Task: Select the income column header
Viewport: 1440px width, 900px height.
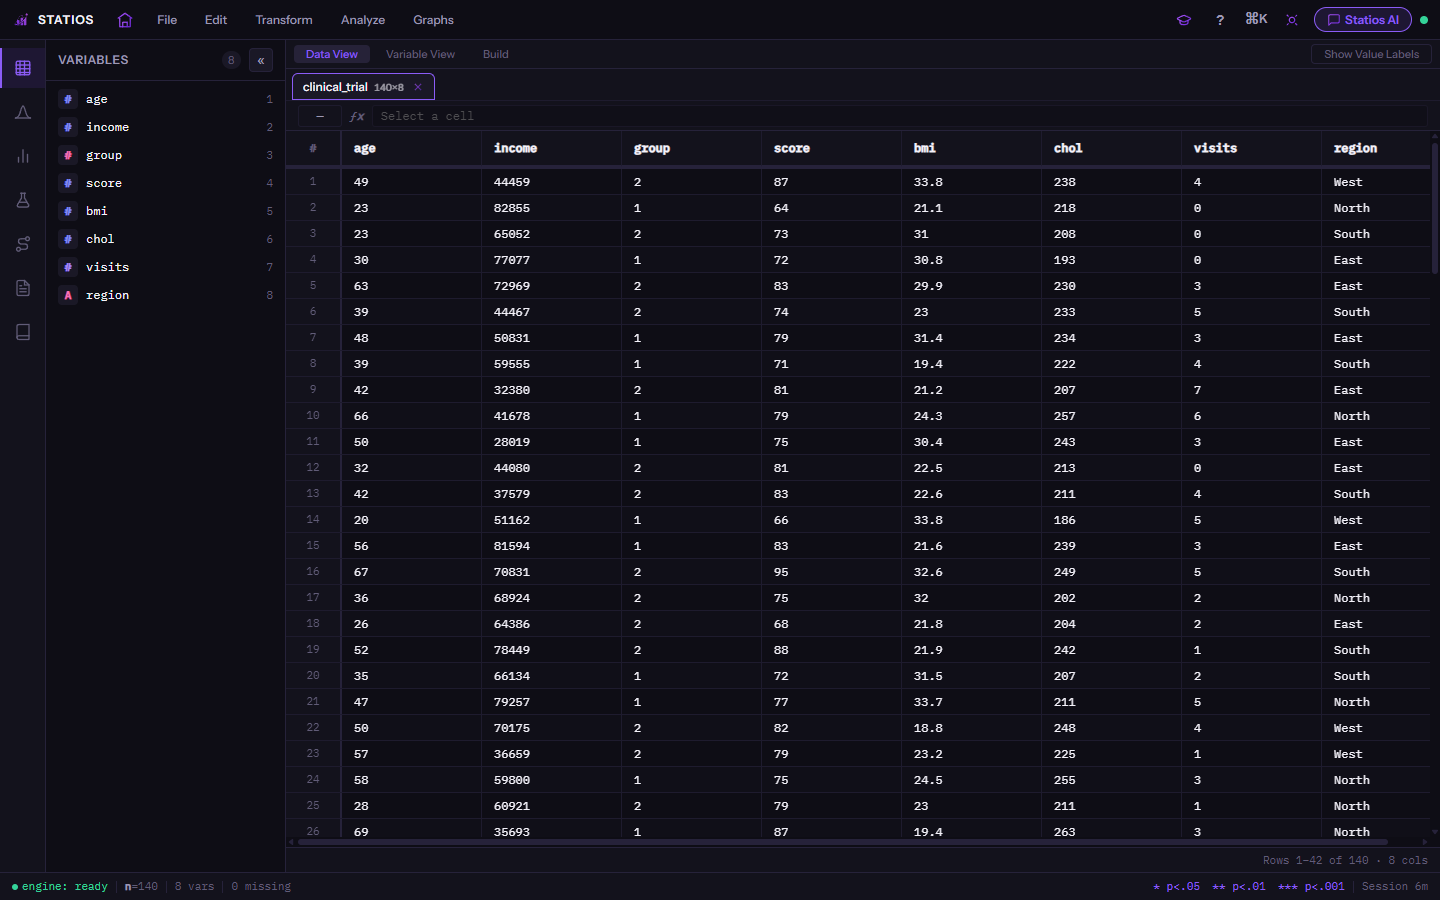Action: [551, 148]
